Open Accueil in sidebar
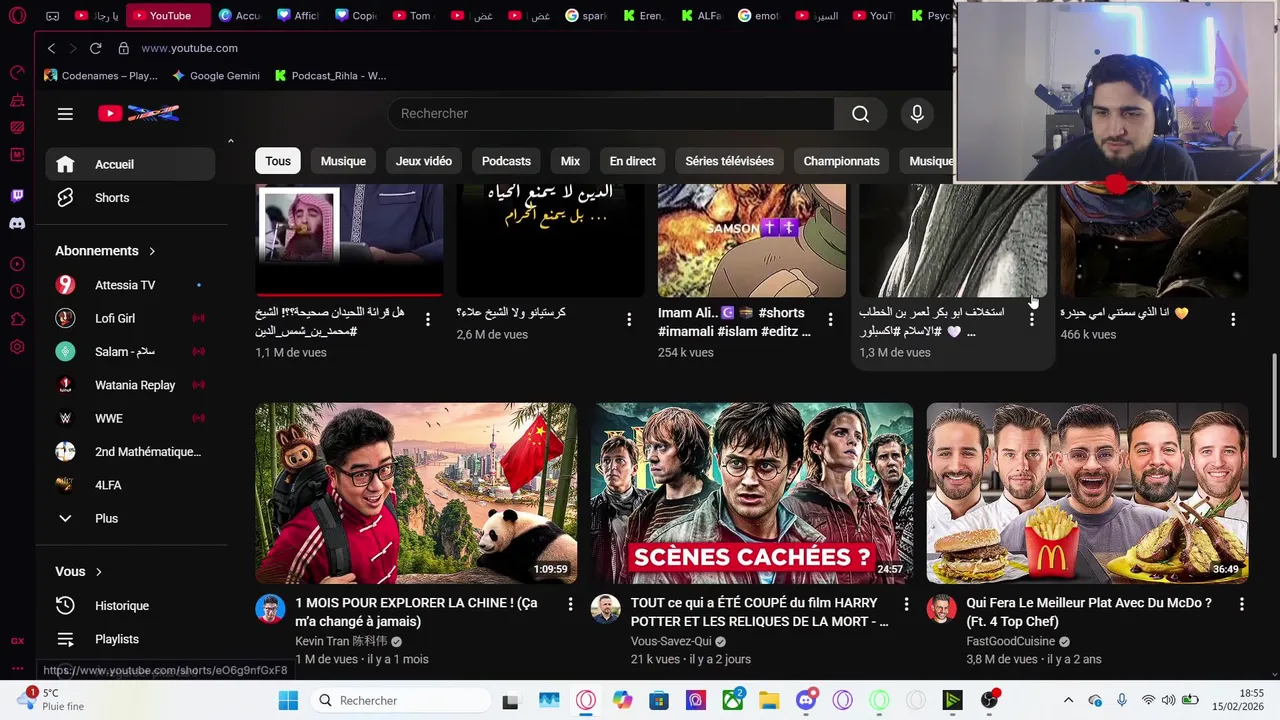1280x720 pixels. pos(130,164)
